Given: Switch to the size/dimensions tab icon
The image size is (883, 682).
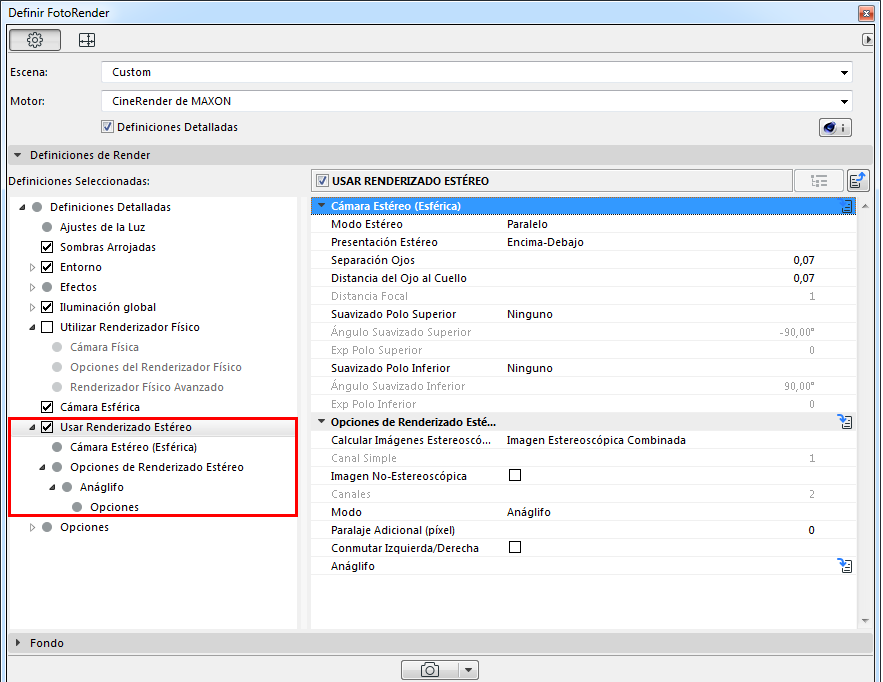Looking at the screenshot, I should click(x=87, y=40).
